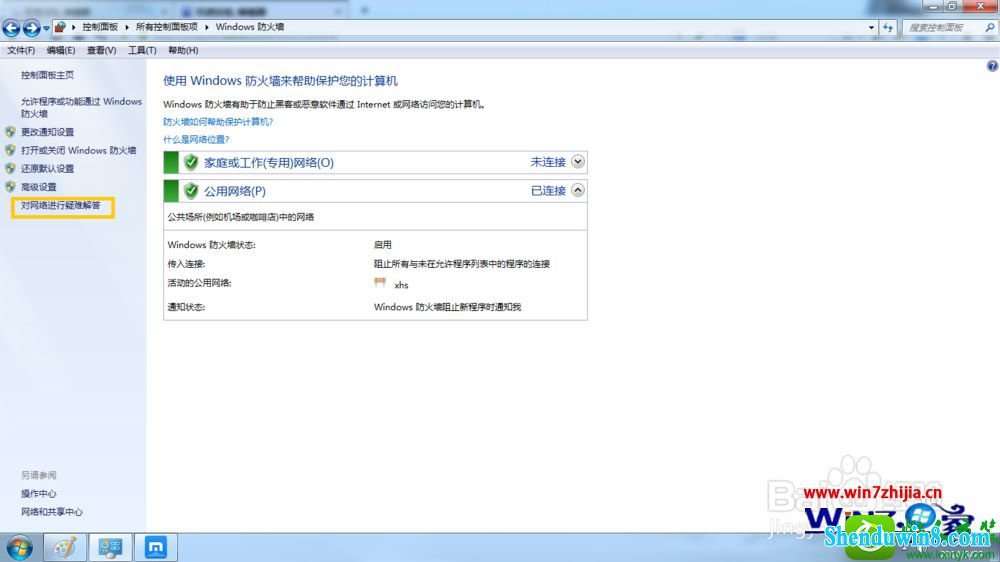Screen dimensions: 1000x562
Task: Refresh the page with the refresh icon
Action: point(888,27)
